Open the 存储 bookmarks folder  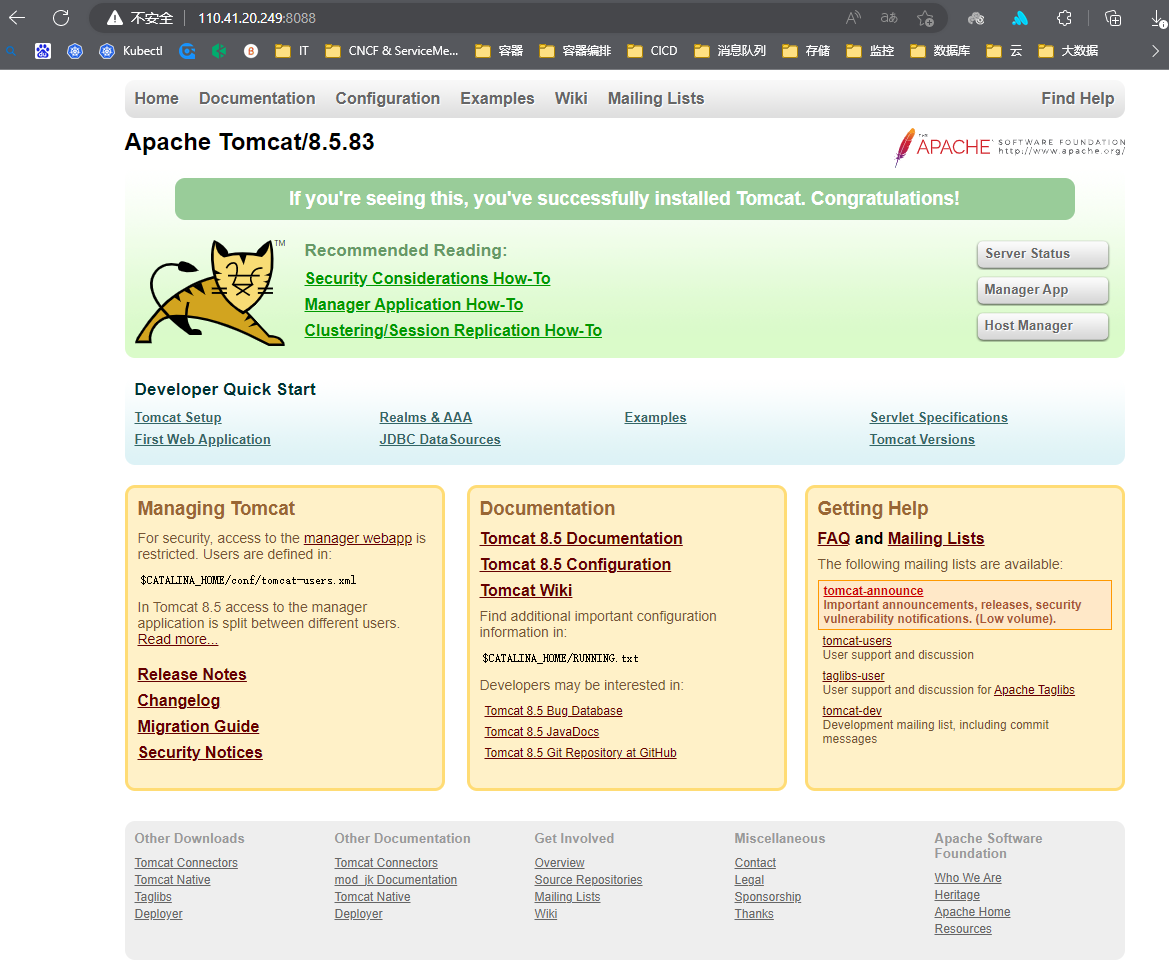(x=806, y=51)
